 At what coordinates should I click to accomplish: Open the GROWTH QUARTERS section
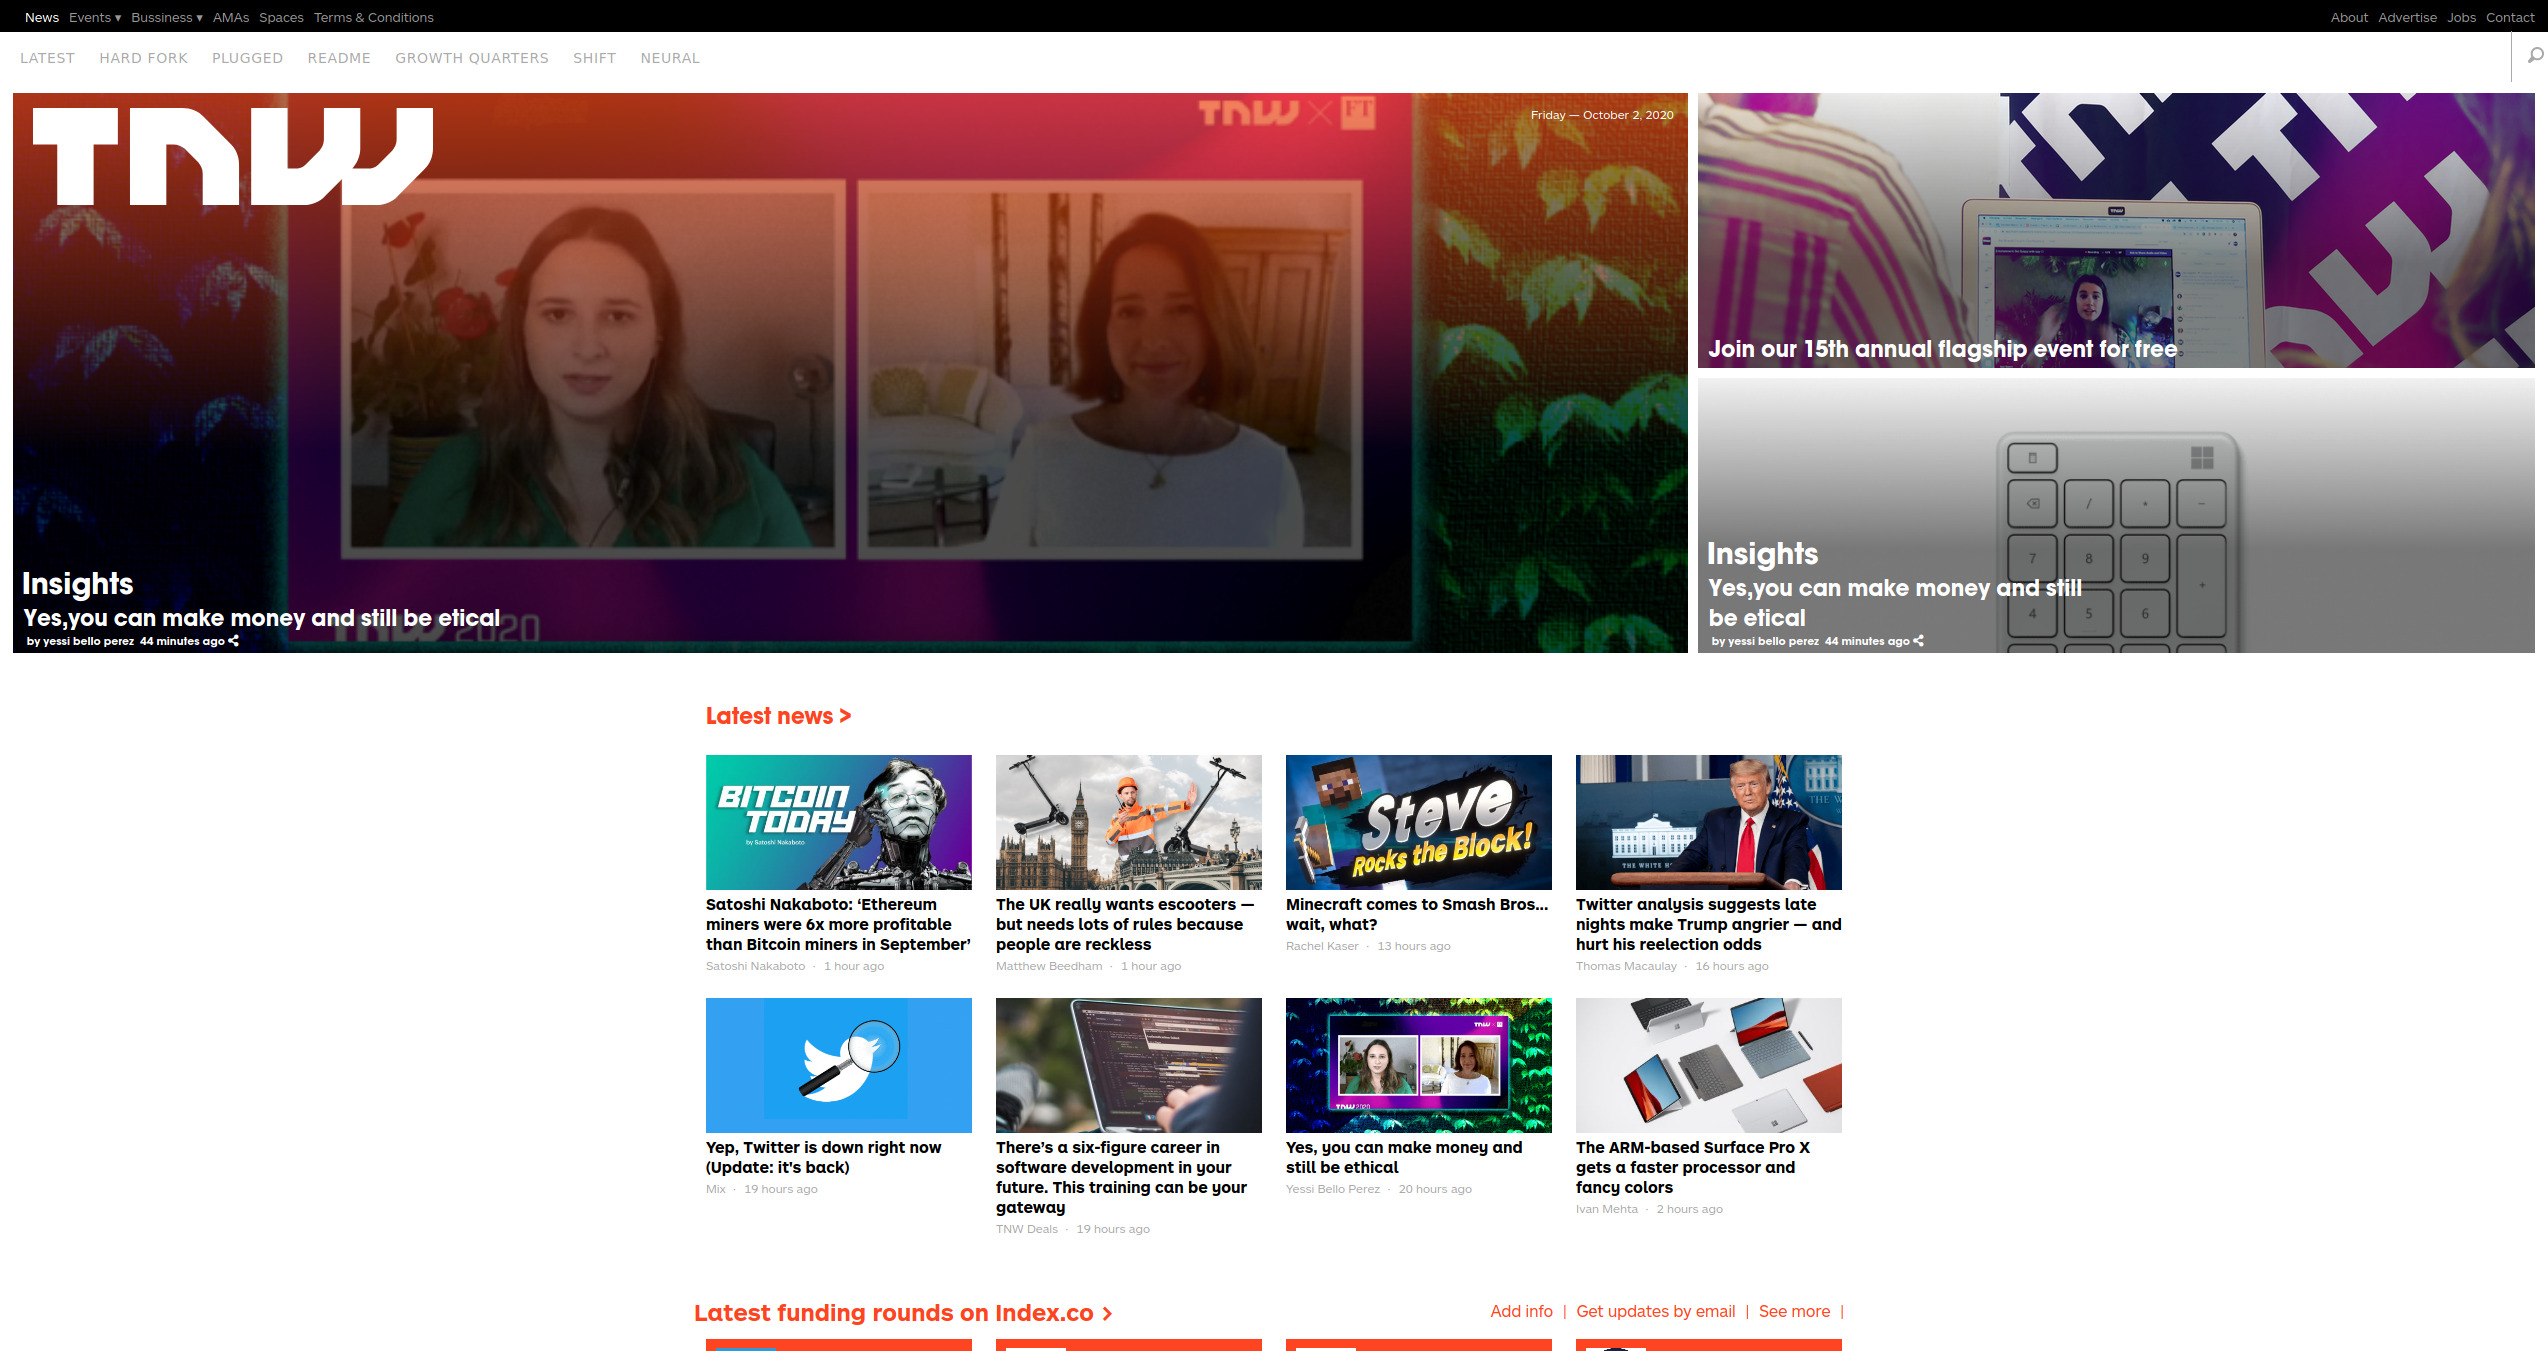[471, 58]
